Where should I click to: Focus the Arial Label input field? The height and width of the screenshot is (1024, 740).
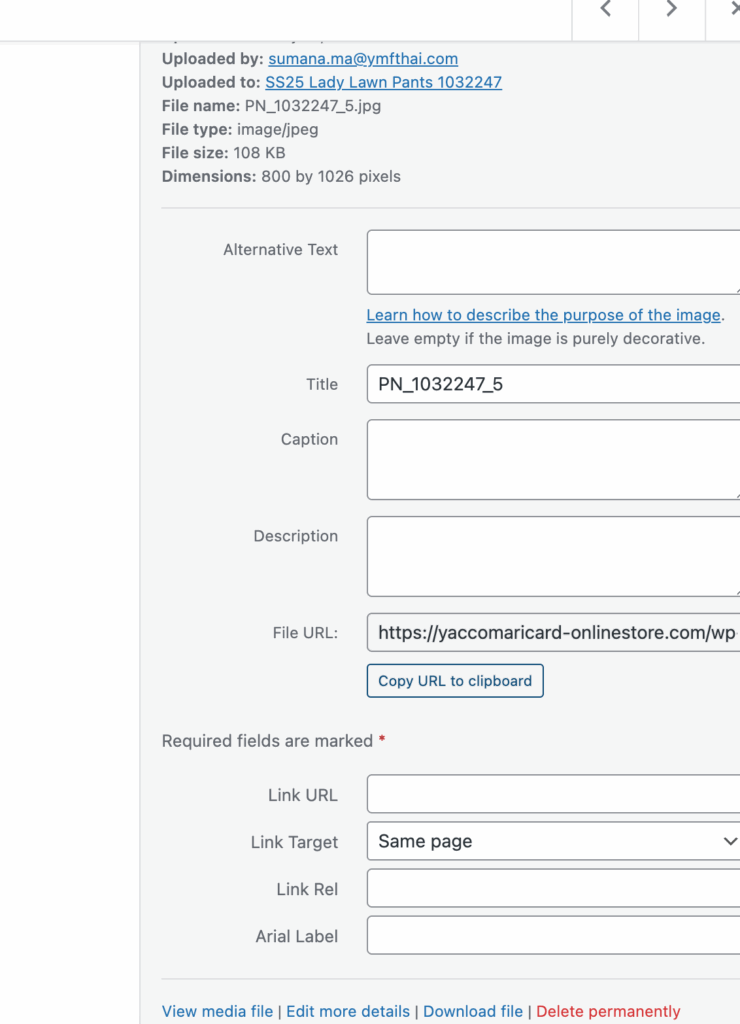coord(553,935)
